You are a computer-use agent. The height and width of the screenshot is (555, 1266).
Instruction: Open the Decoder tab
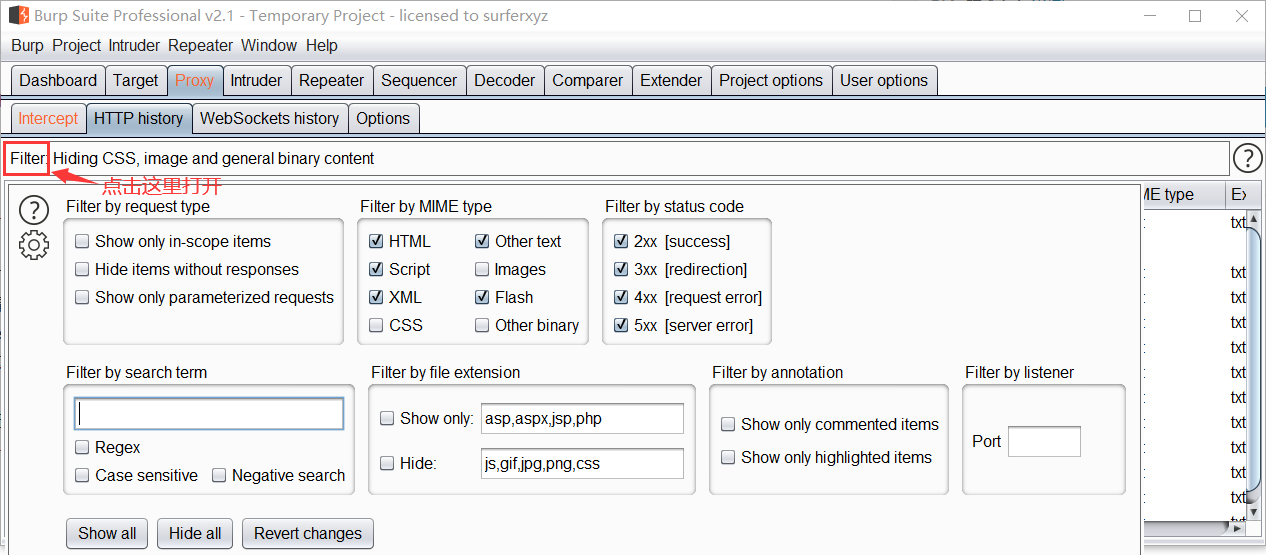pos(505,81)
